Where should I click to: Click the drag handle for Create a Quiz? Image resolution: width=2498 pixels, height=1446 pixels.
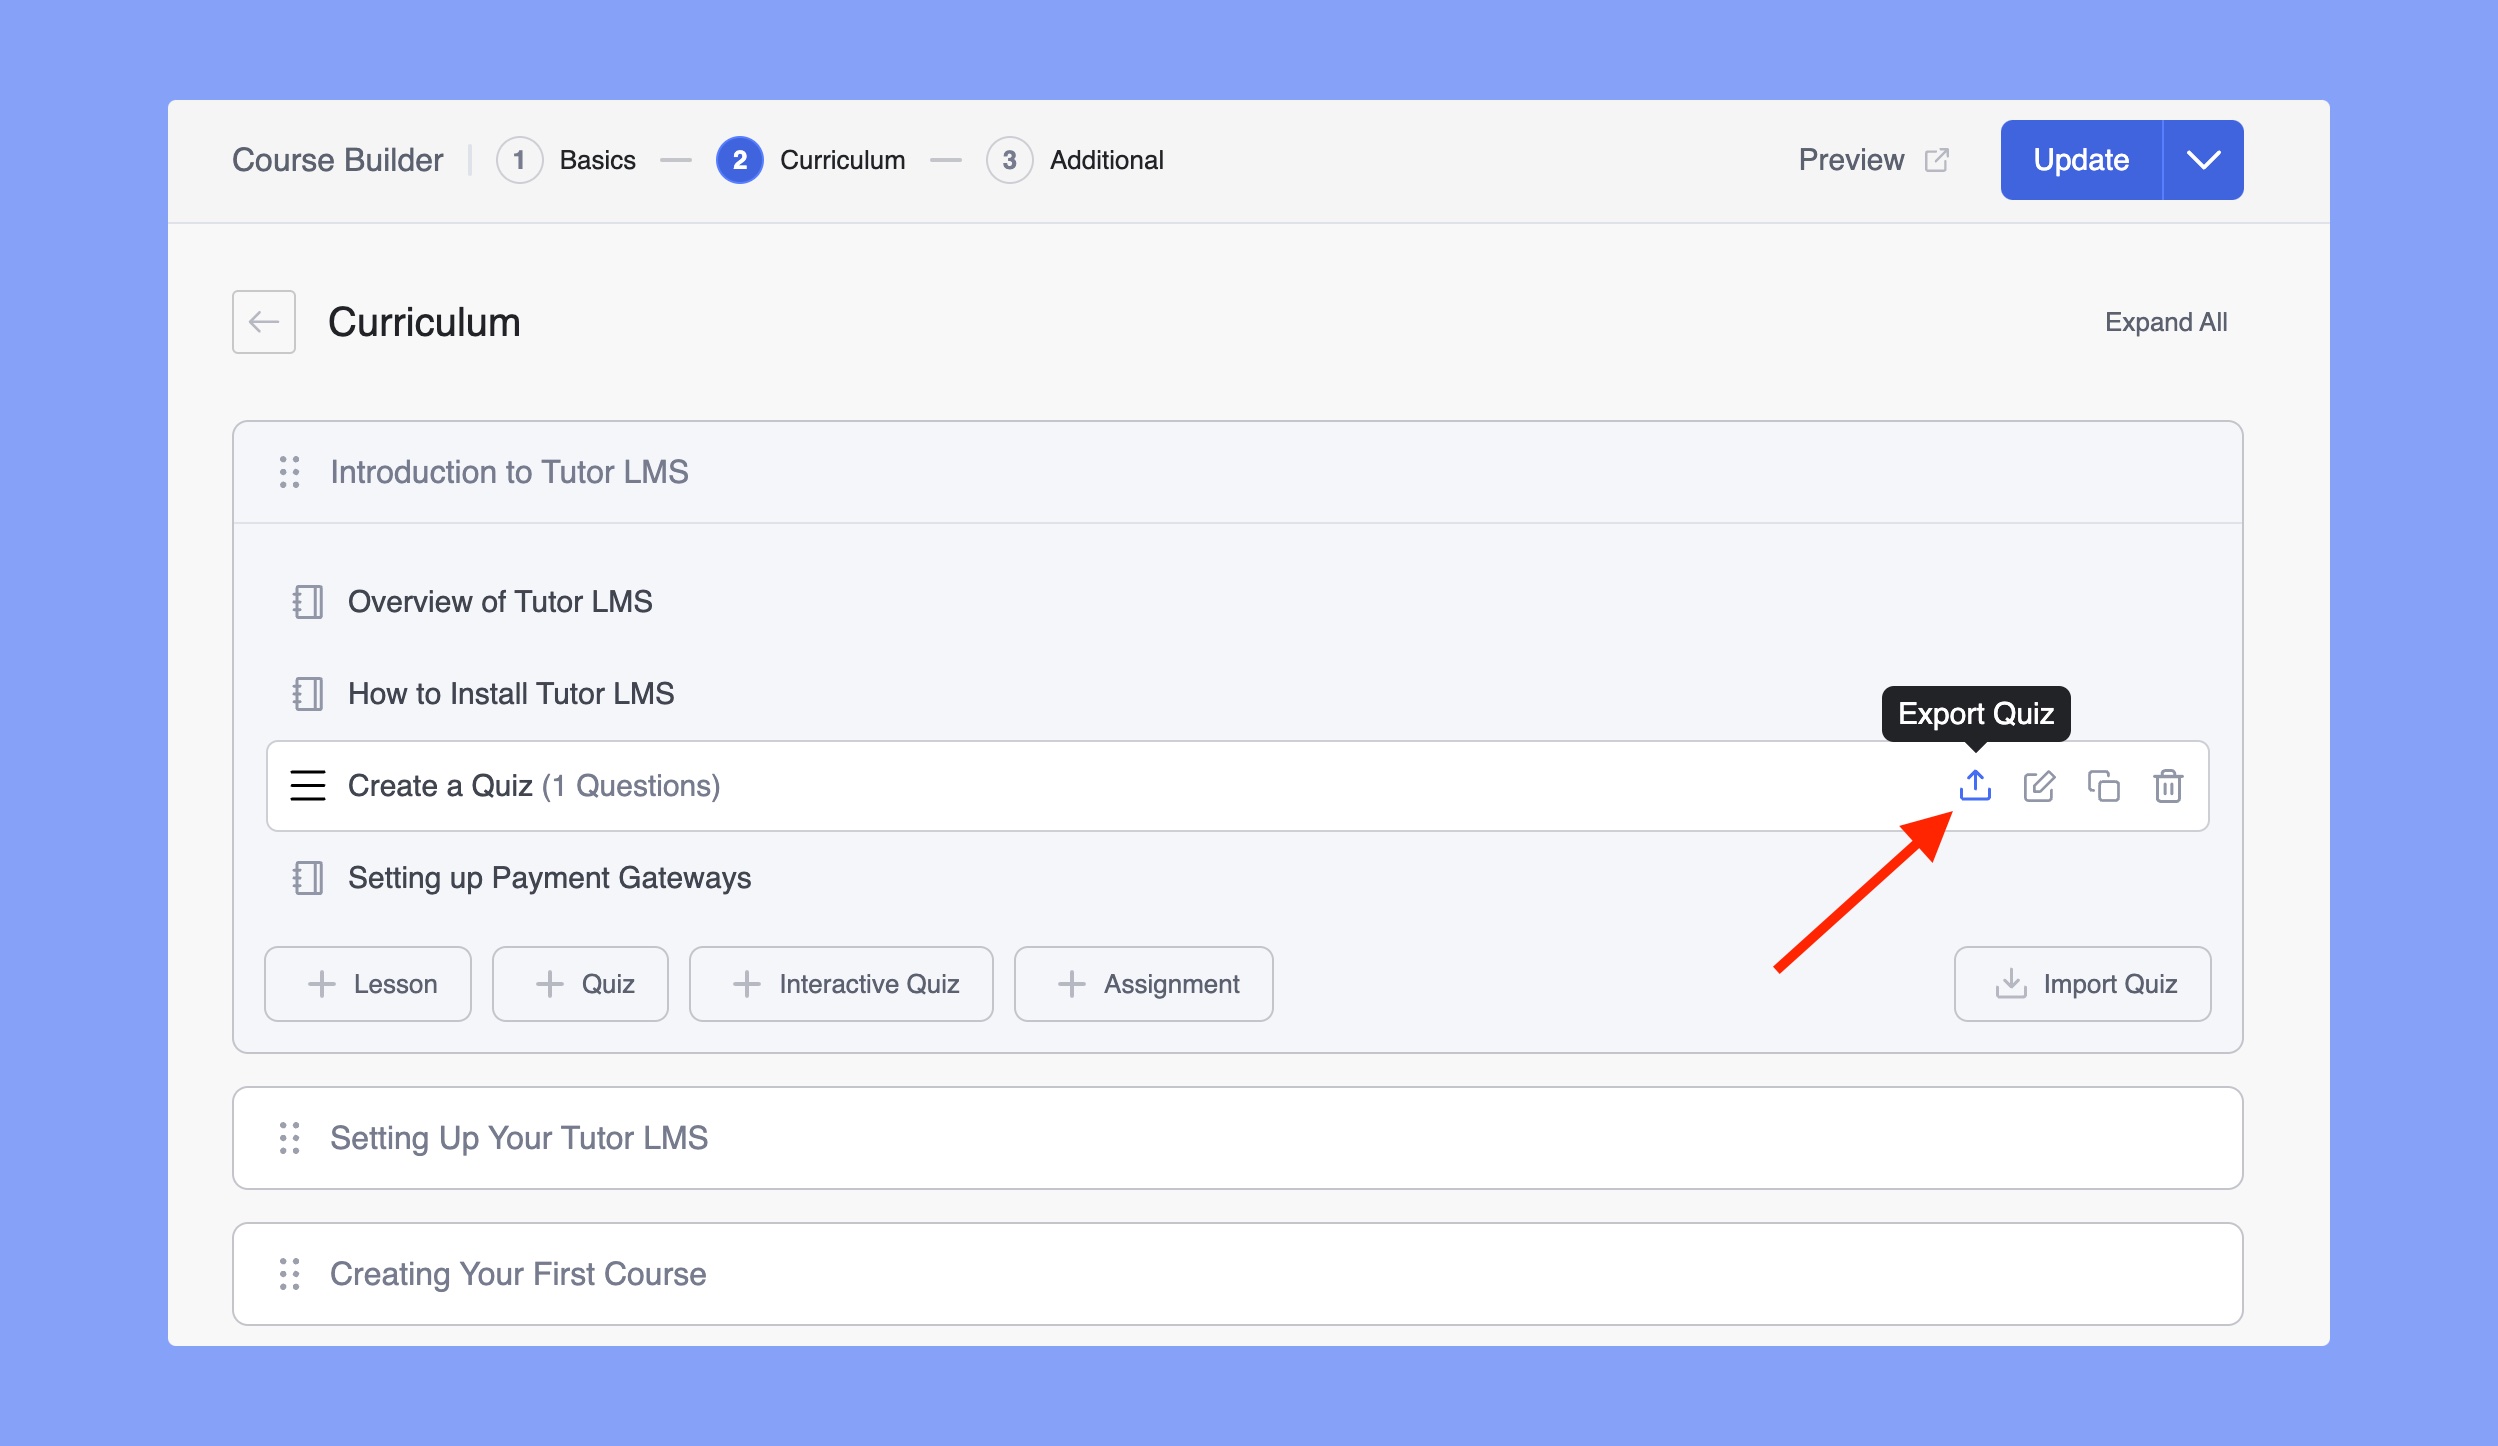coord(308,786)
